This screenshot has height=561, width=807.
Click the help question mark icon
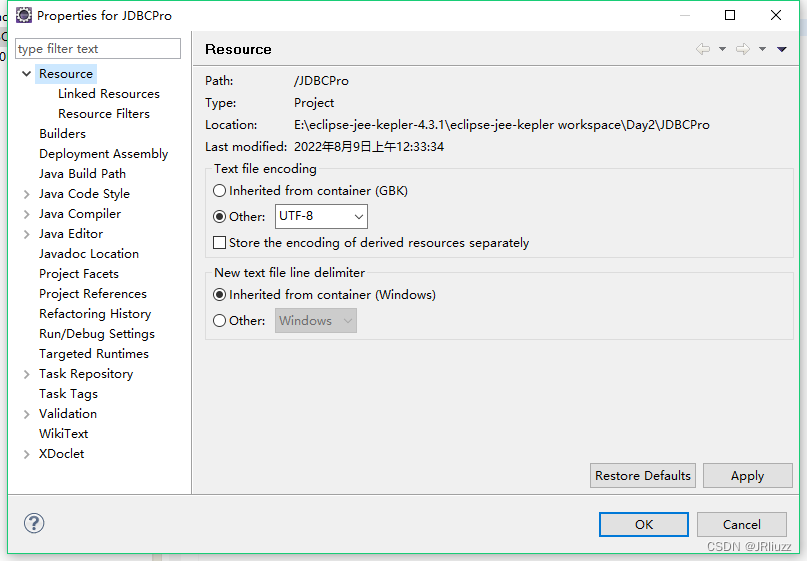click(34, 523)
